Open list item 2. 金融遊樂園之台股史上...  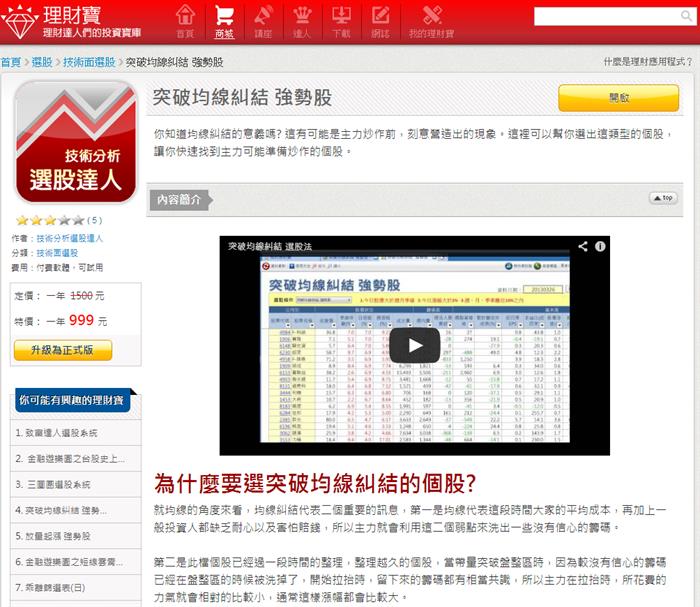[75, 458]
